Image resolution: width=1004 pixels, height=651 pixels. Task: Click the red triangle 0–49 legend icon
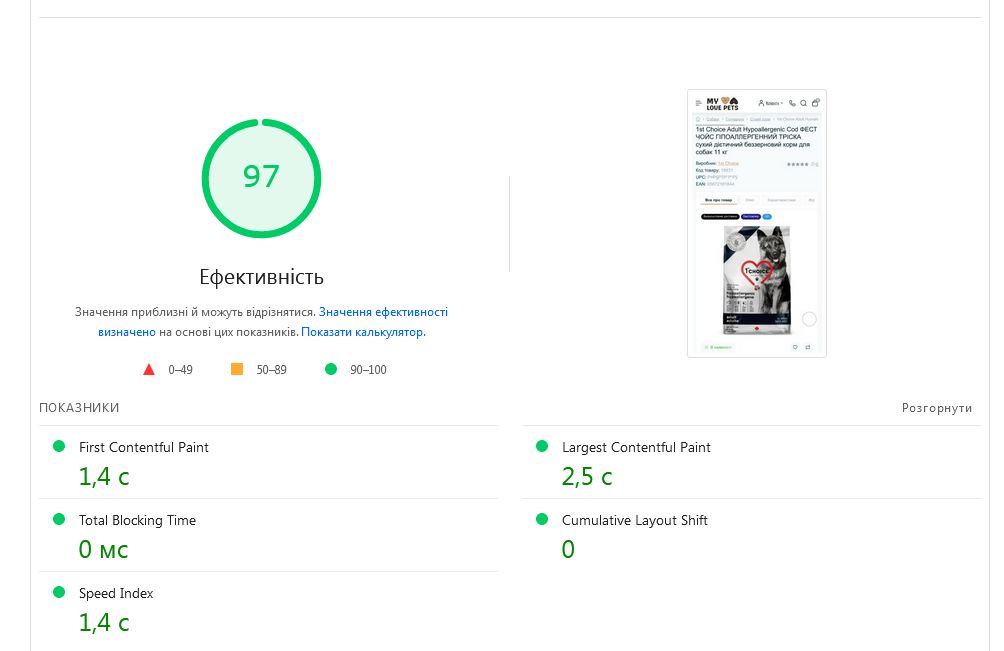pos(149,369)
